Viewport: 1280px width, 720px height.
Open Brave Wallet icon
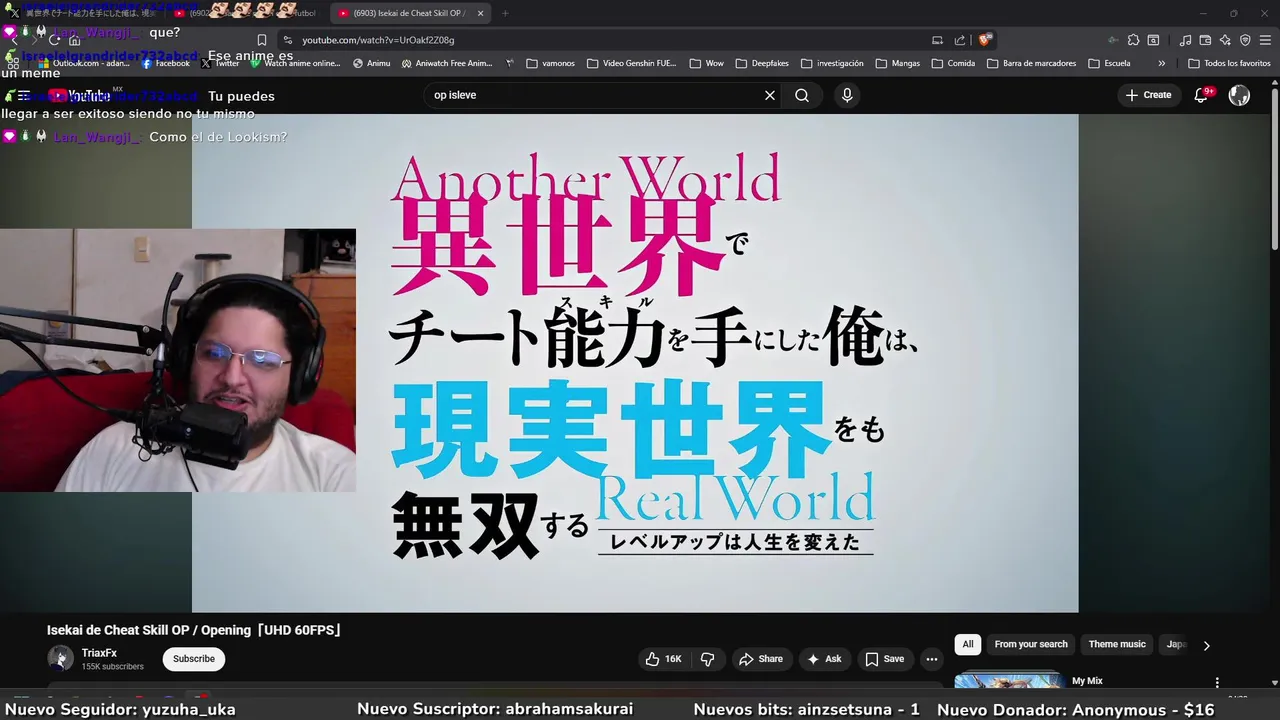pyautogui.click(x=1205, y=40)
